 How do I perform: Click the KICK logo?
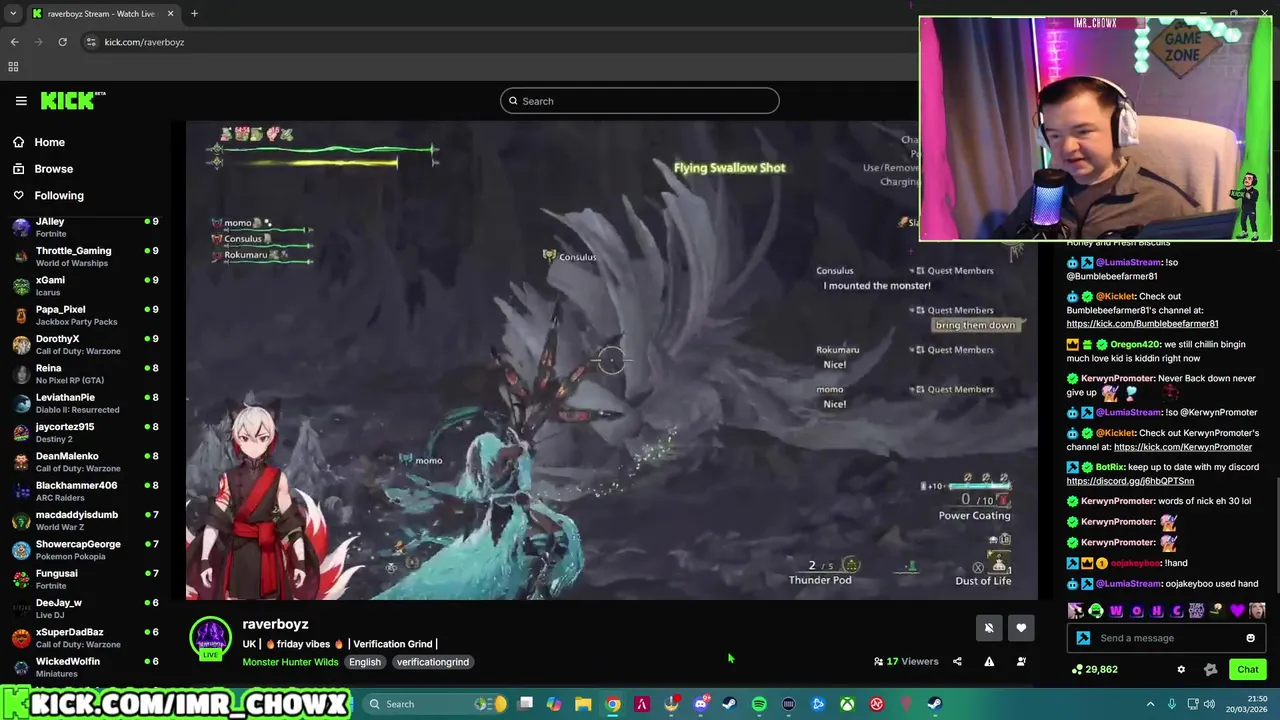[x=73, y=101]
